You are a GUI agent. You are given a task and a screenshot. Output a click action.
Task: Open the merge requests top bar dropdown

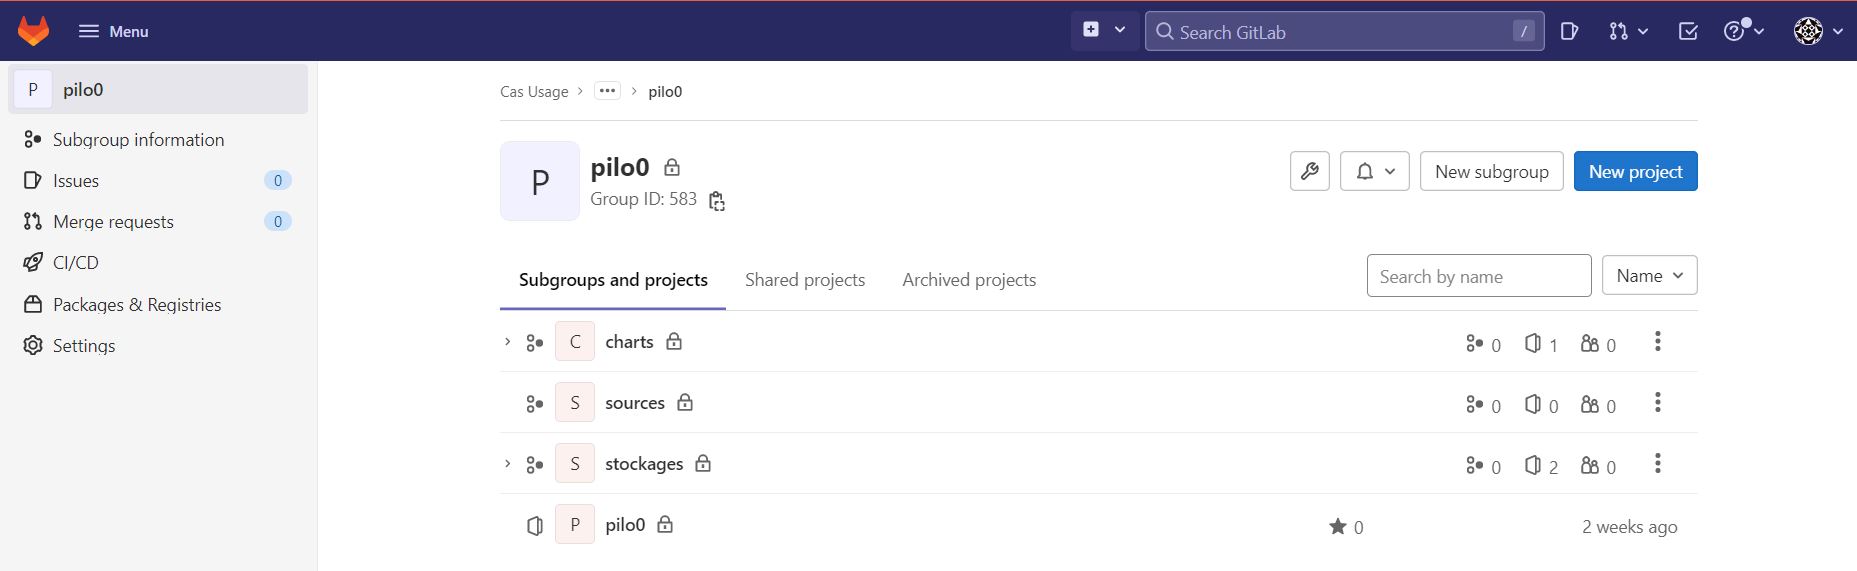[1628, 32]
